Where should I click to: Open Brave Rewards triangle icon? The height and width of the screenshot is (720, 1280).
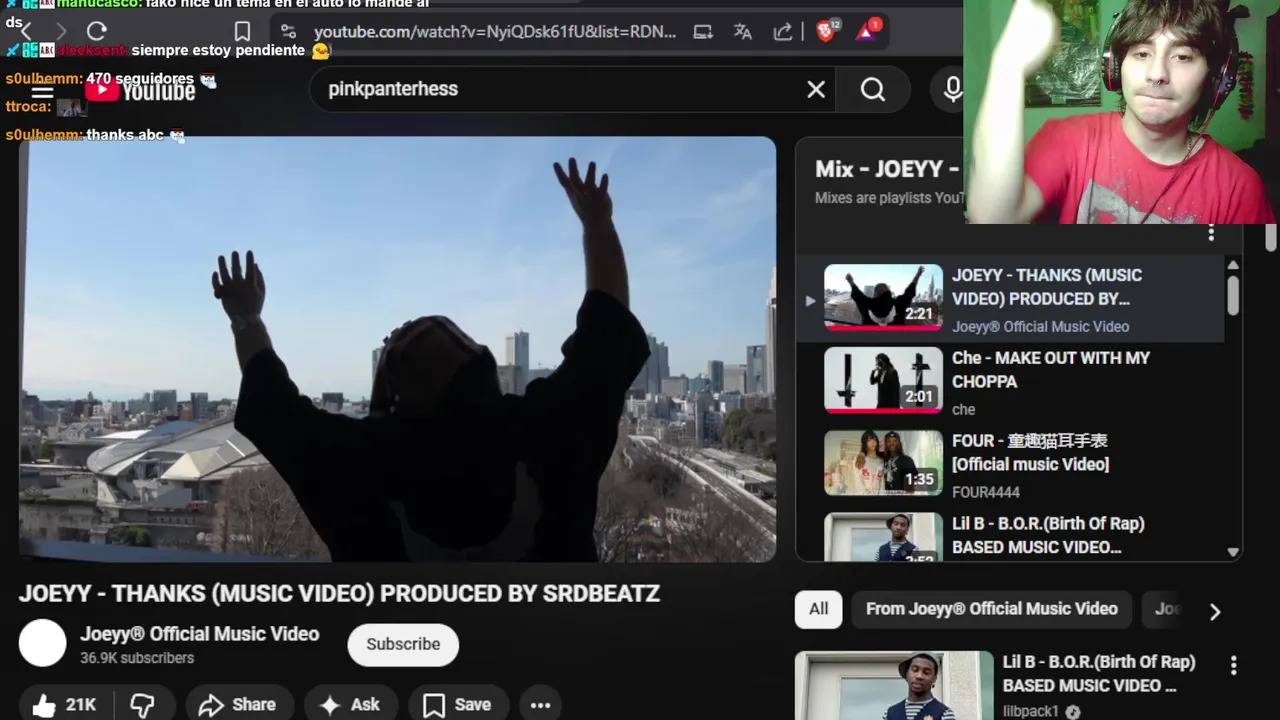coord(866,31)
